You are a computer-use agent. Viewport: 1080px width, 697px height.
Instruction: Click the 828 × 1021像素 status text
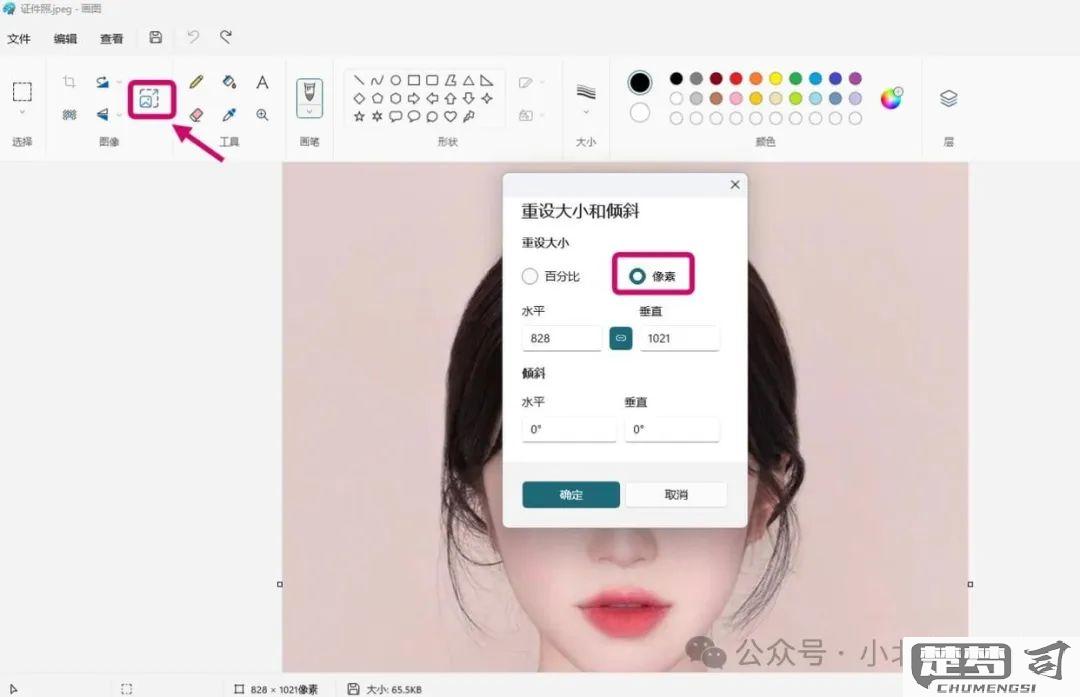pos(284,689)
